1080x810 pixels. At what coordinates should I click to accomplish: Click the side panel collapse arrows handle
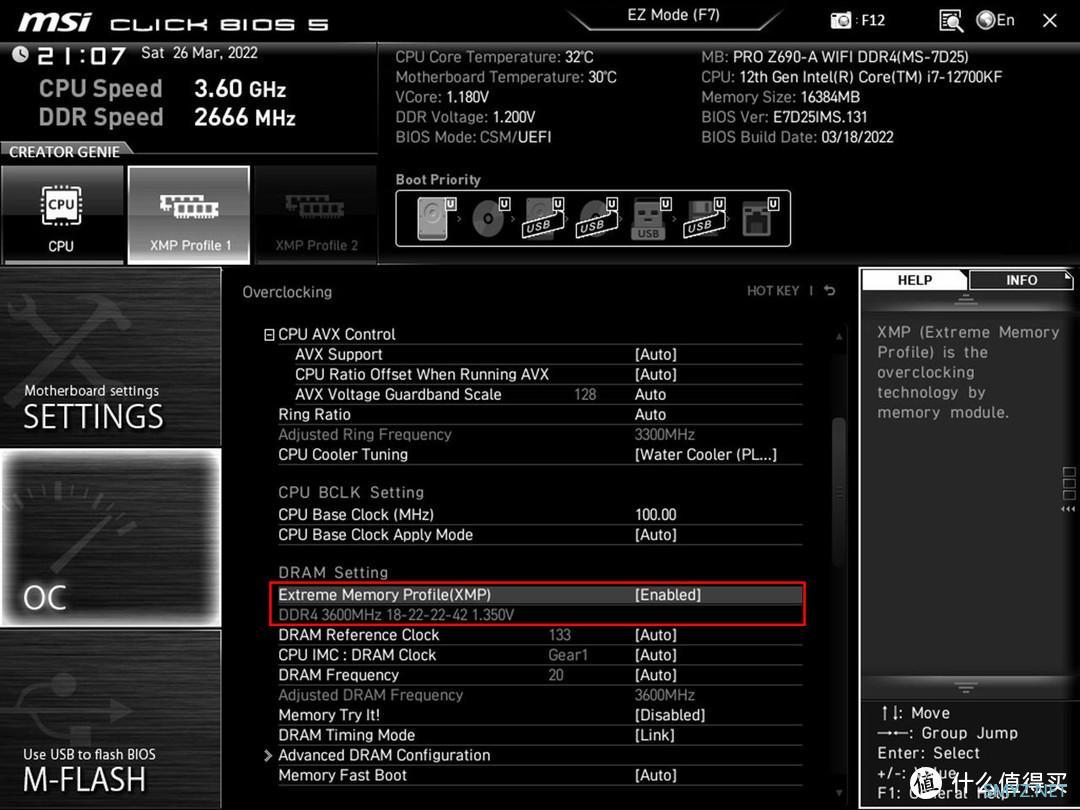(1068, 509)
